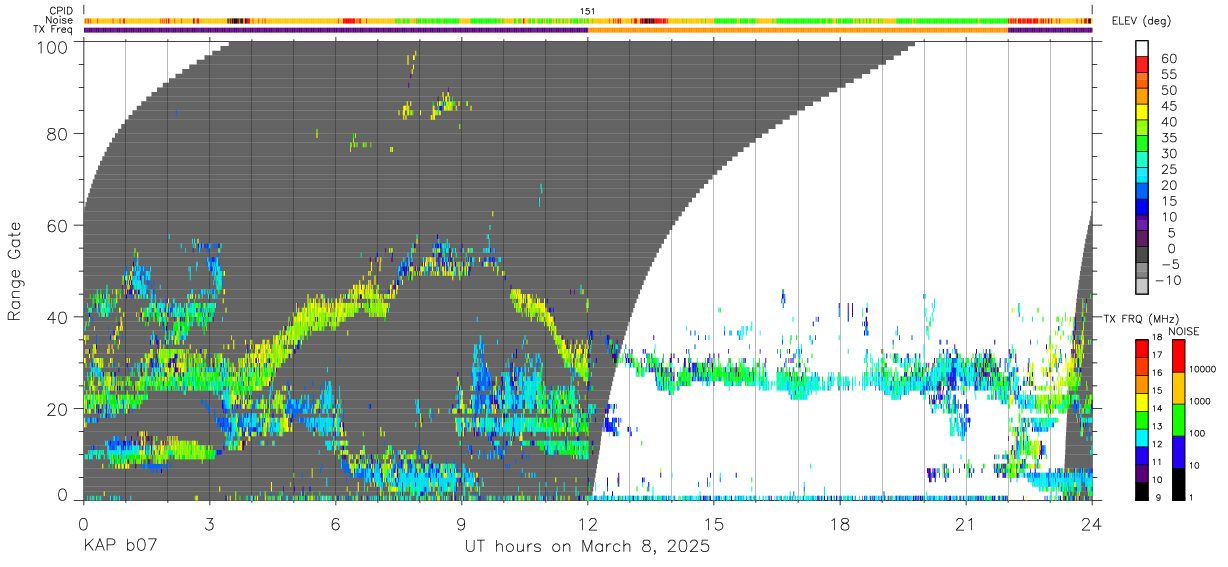Image resolution: width=1228 pixels, height=567 pixels.
Task: Click the 21 hour tick label
Action: [966, 524]
